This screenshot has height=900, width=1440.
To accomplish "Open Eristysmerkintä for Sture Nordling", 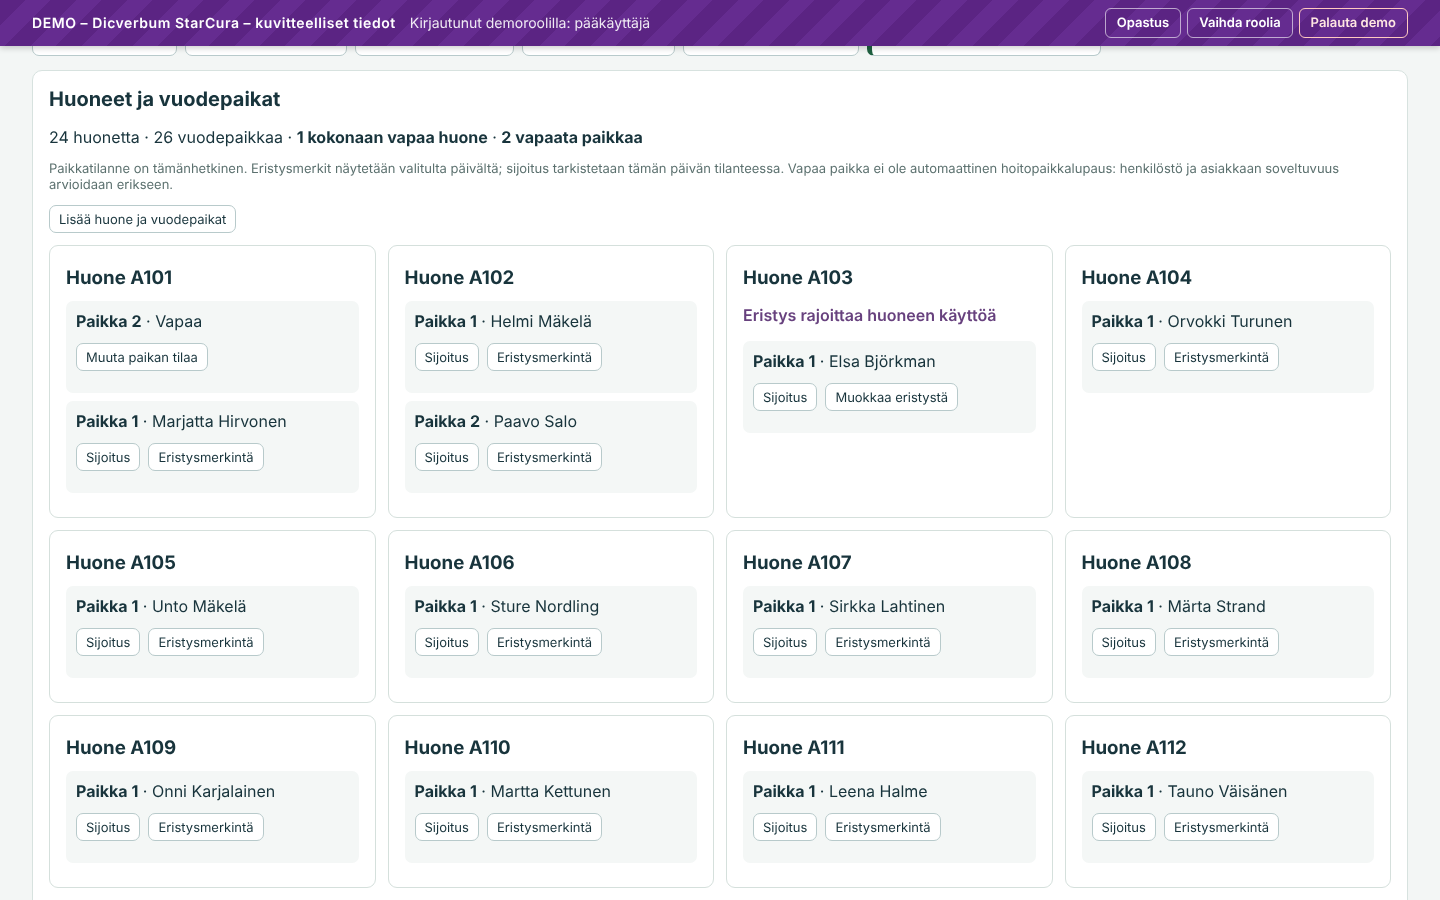I will coord(544,642).
